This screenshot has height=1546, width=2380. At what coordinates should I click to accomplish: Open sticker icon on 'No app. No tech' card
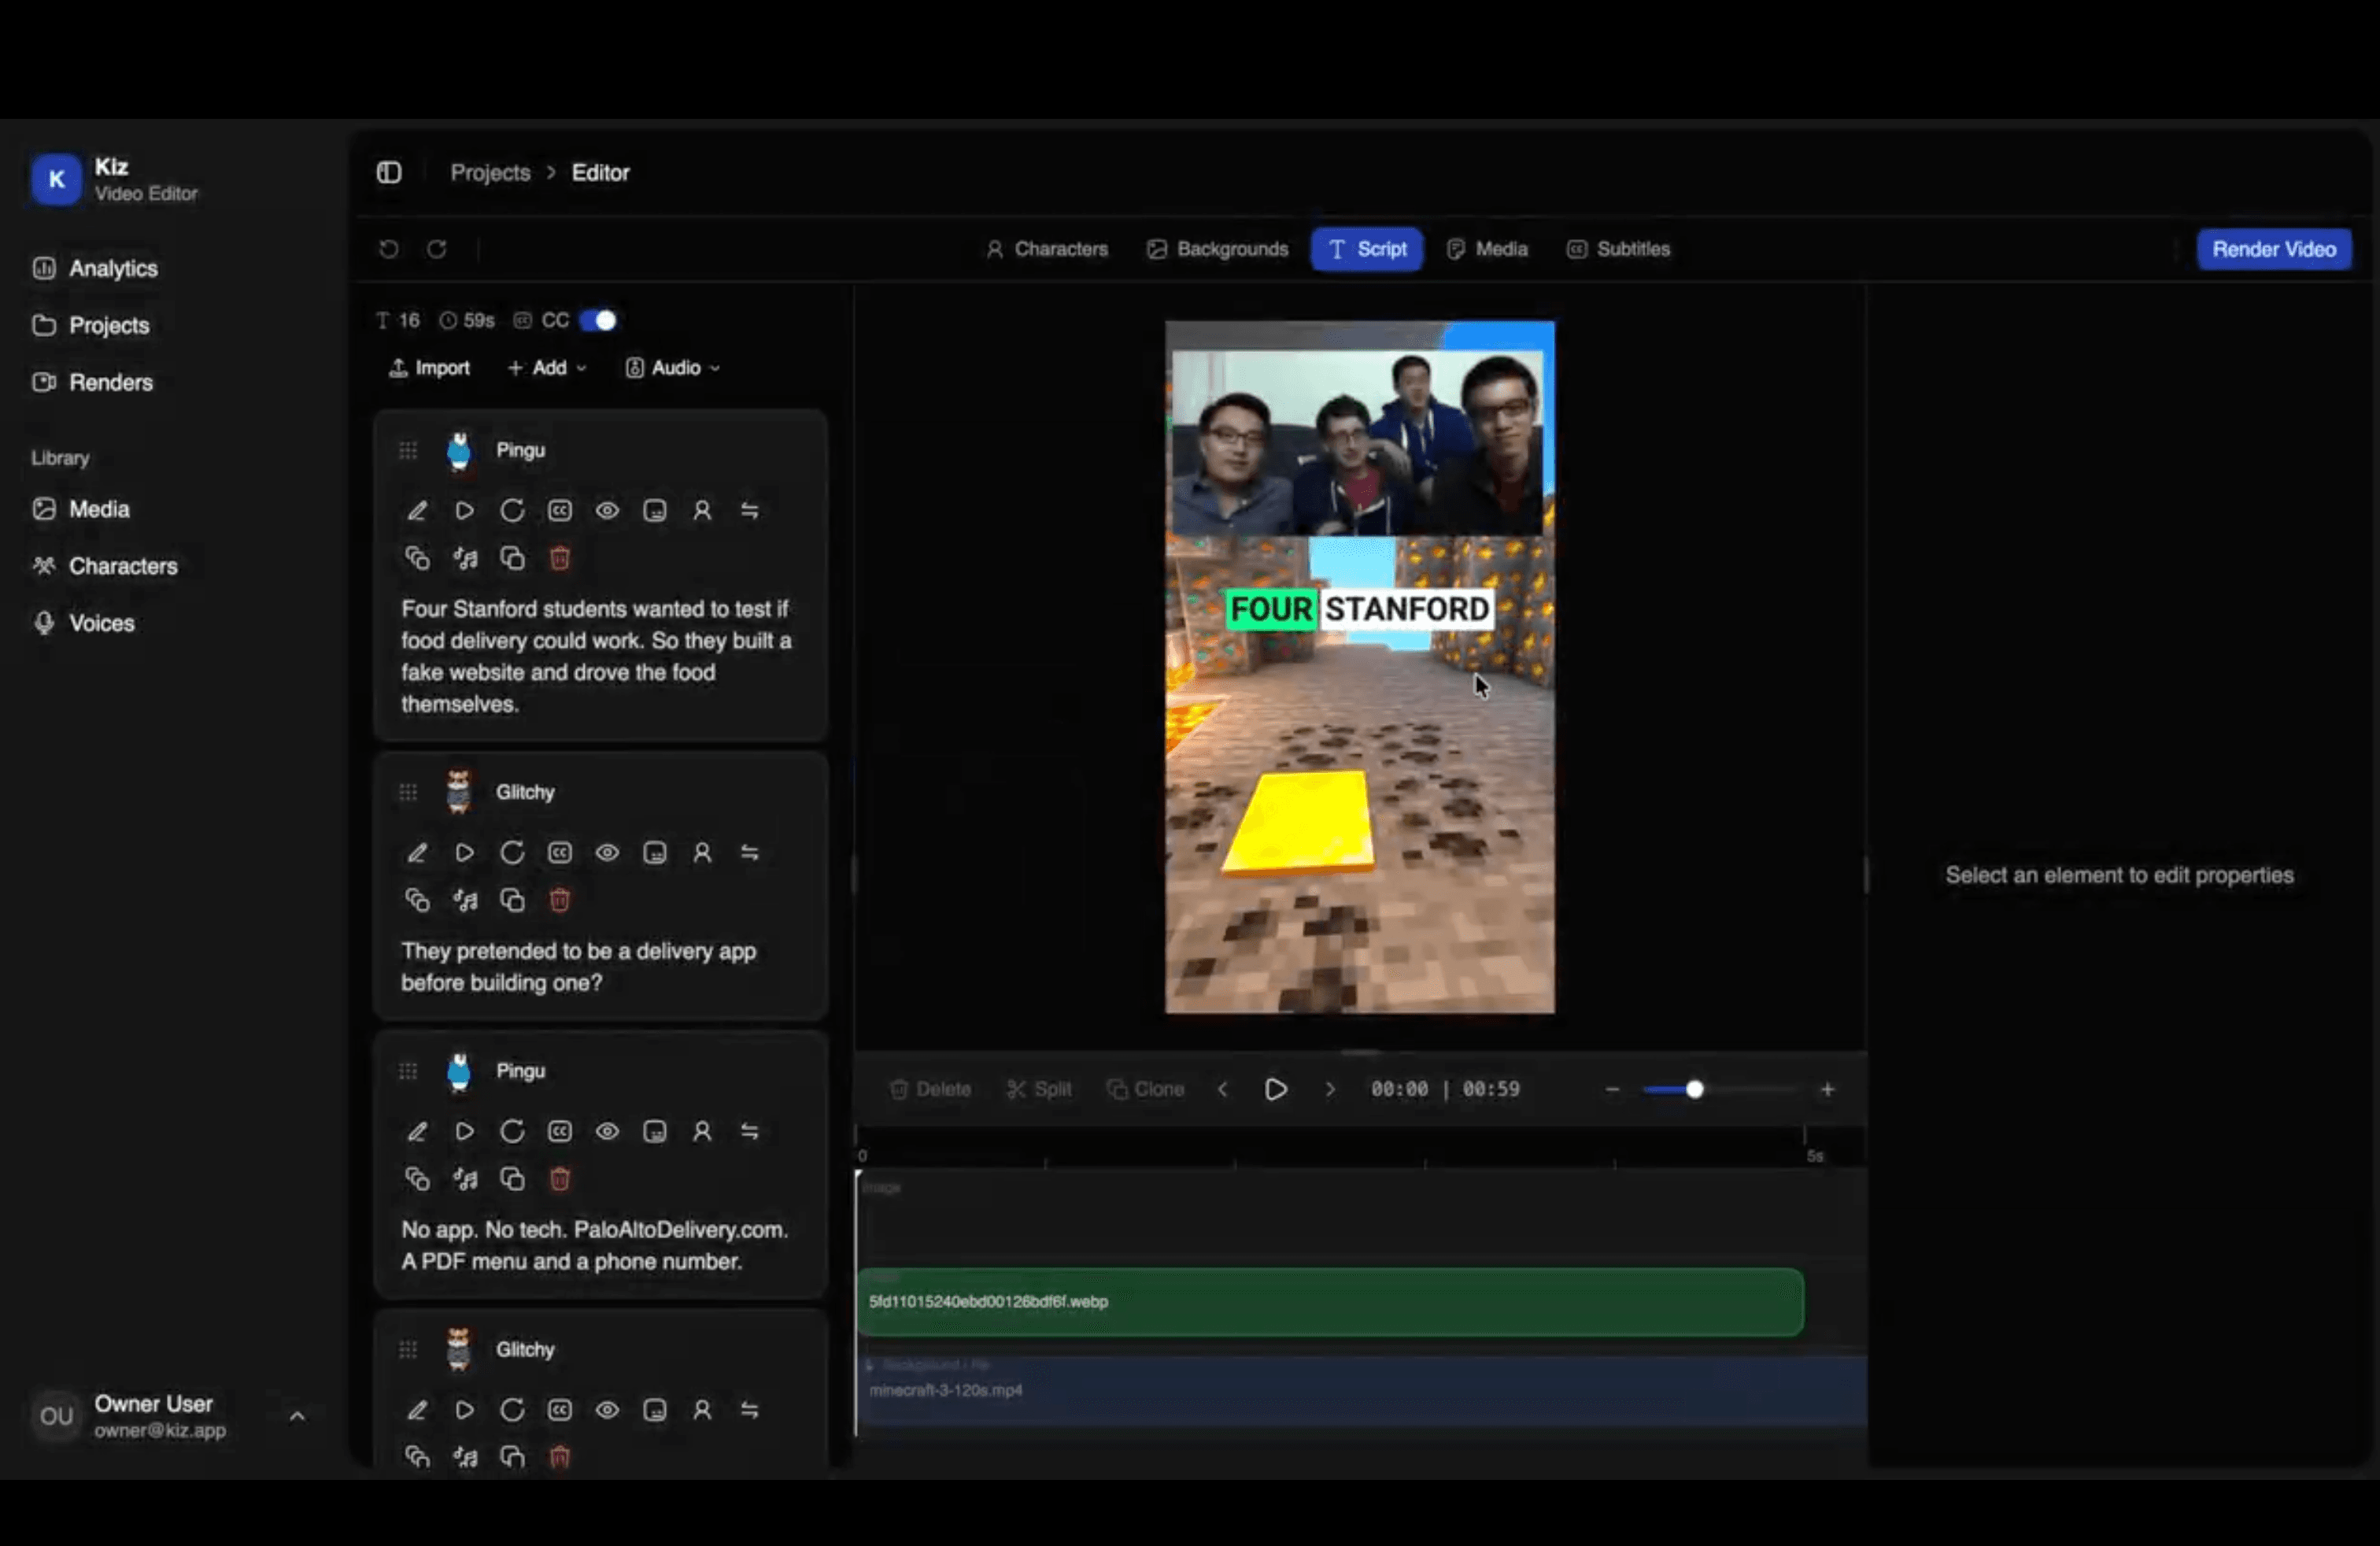click(x=655, y=1131)
